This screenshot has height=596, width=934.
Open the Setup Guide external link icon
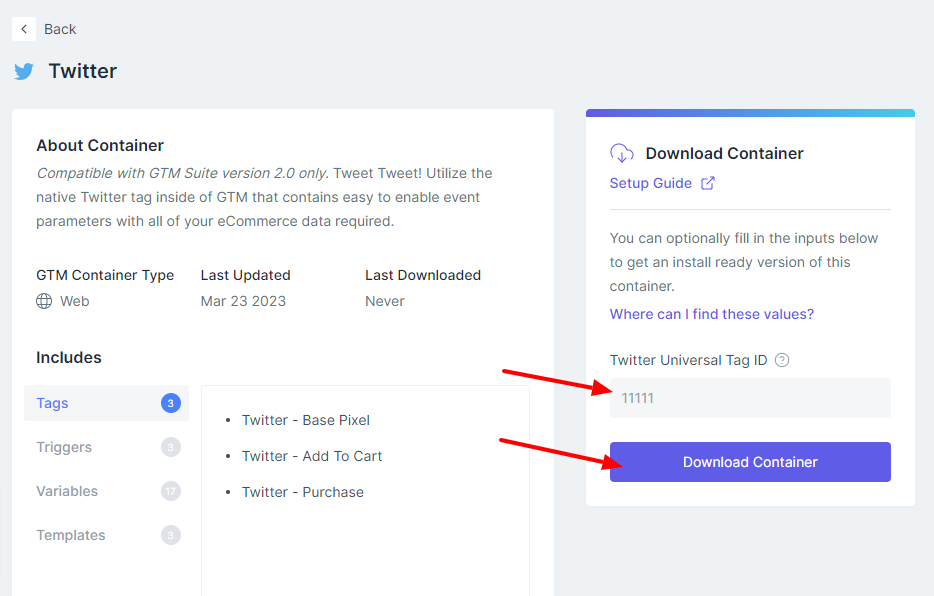tap(708, 183)
